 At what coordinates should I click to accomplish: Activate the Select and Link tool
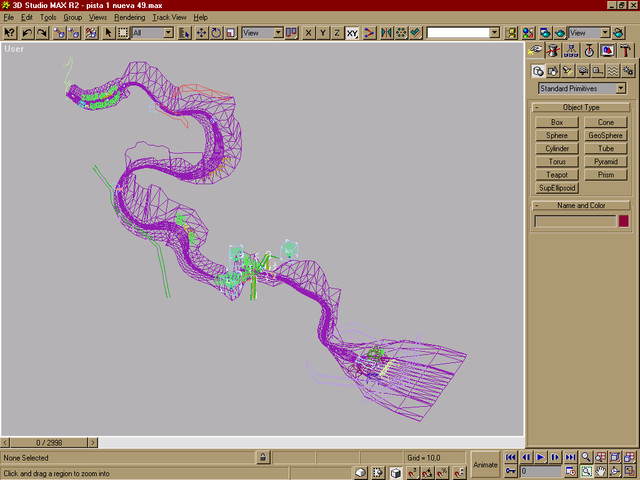click(60, 33)
